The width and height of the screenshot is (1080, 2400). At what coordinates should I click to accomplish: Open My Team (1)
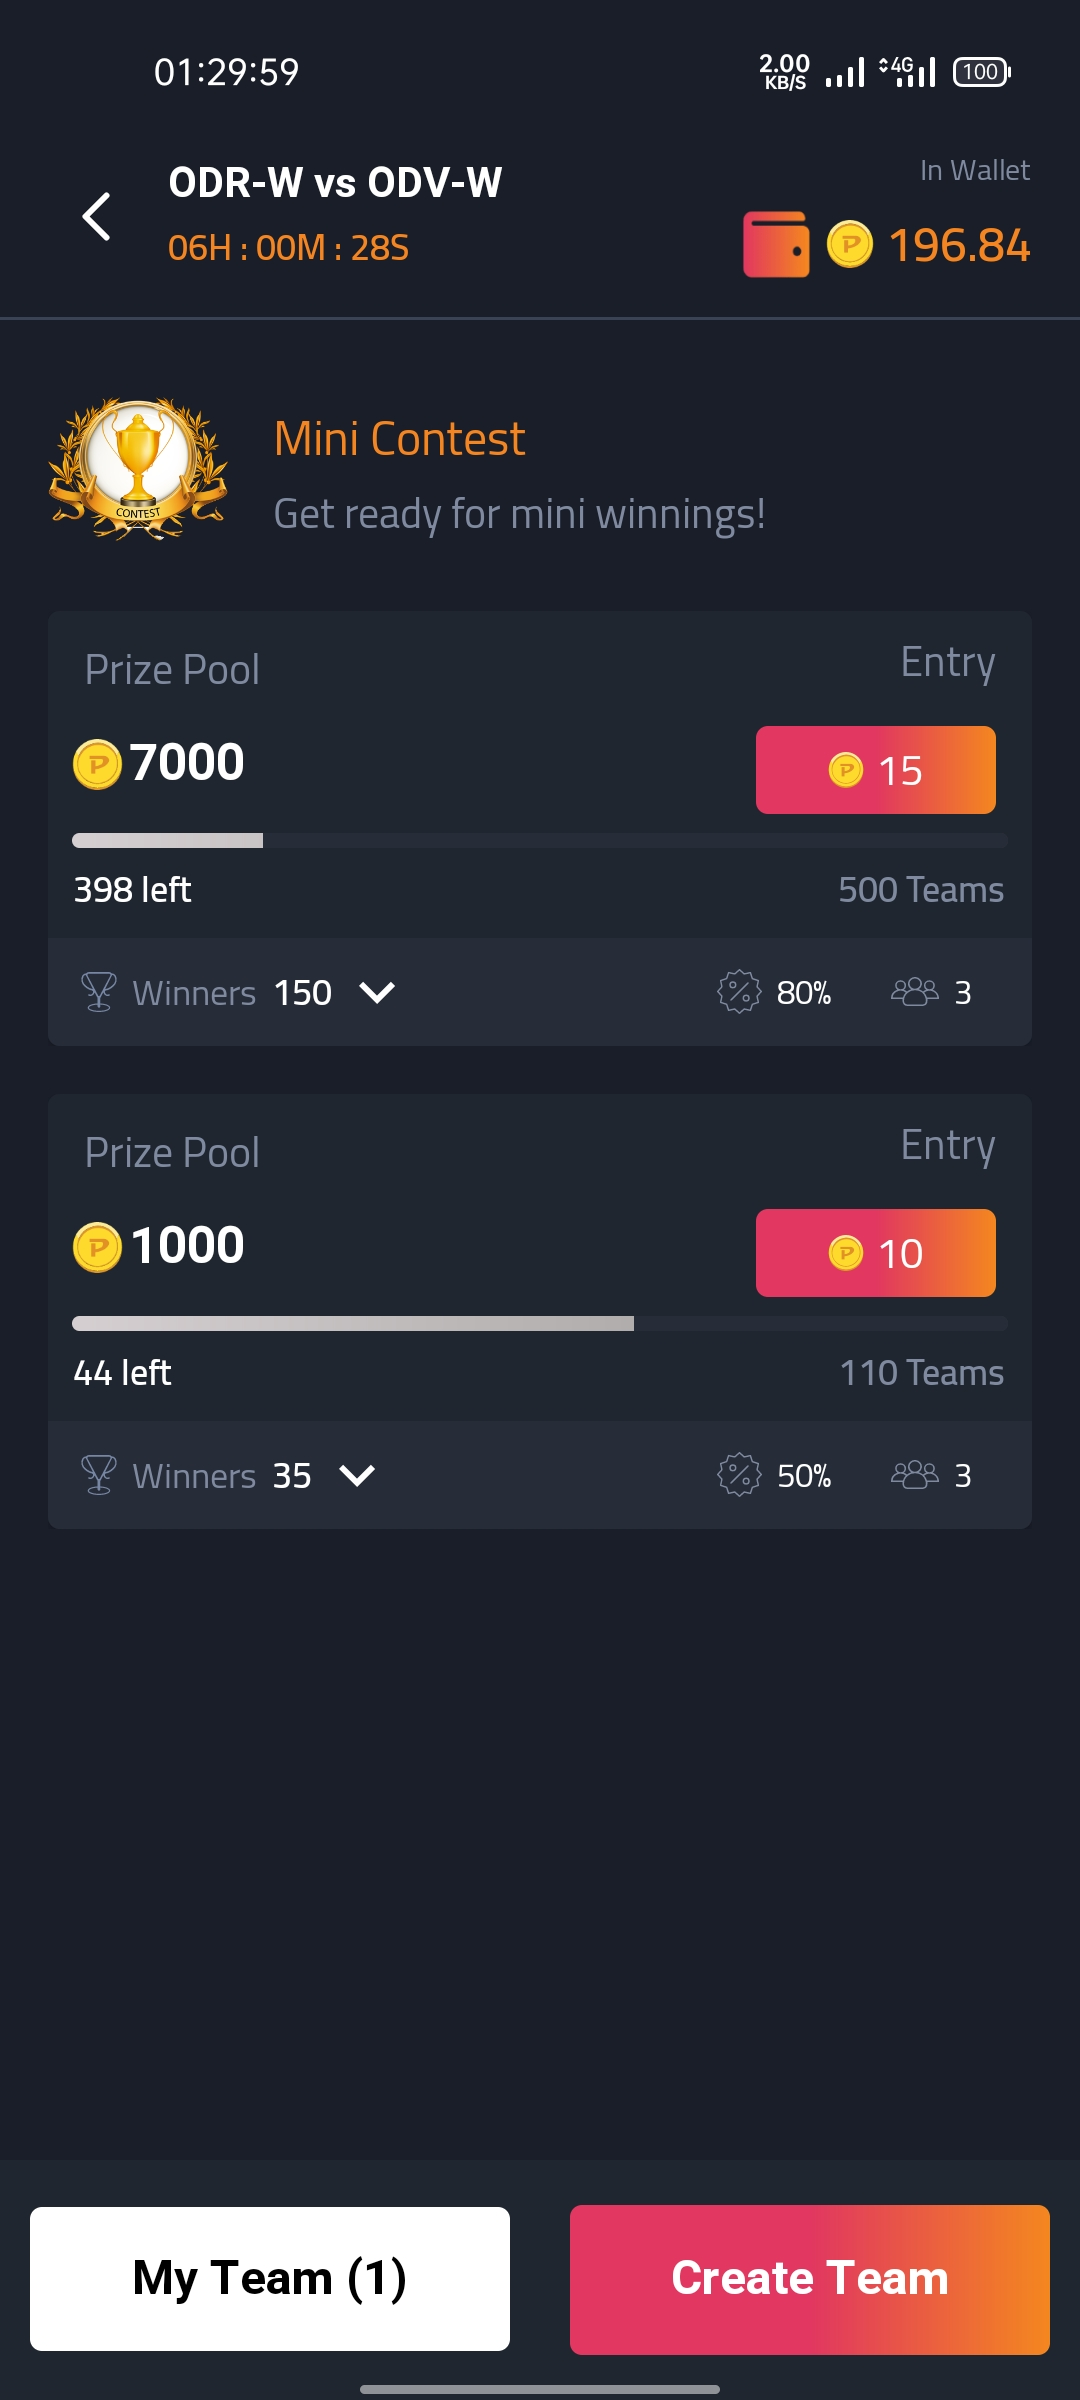(x=270, y=2279)
